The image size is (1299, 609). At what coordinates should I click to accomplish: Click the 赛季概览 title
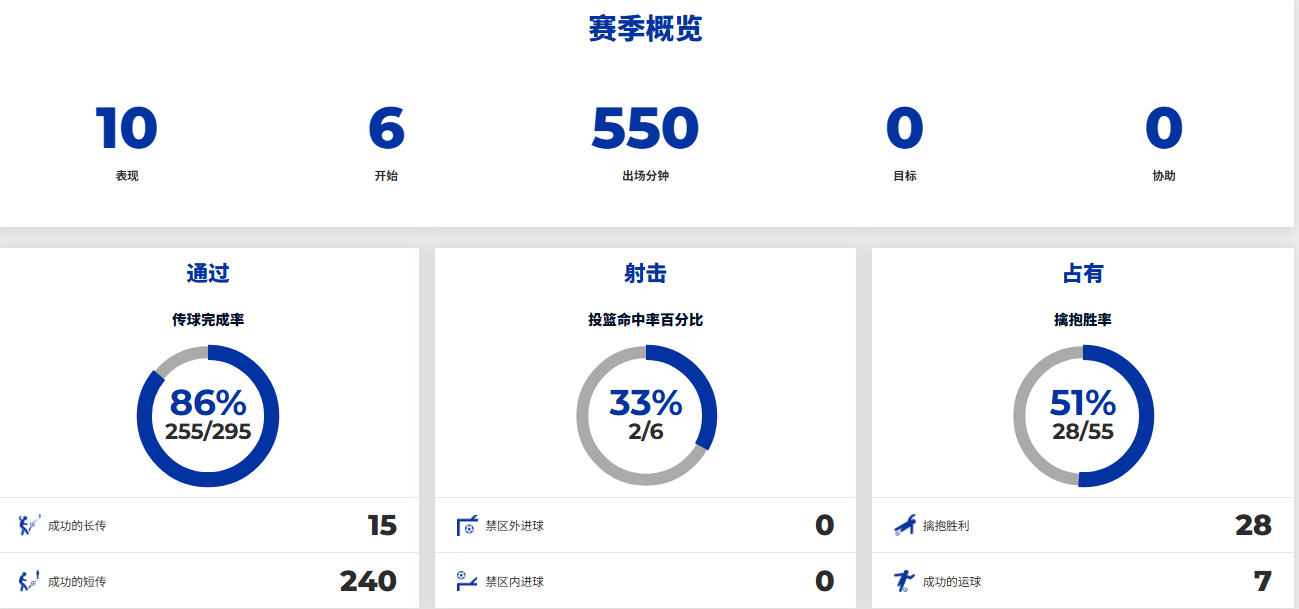click(645, 30)
